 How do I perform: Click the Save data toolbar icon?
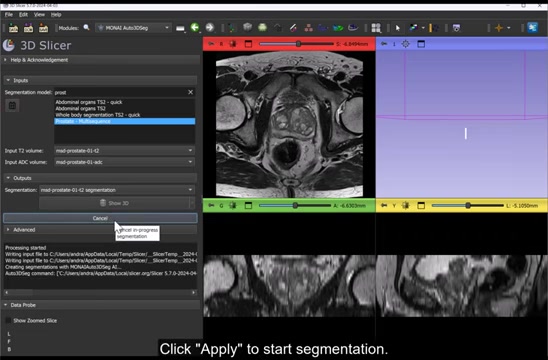pos(43,28)
